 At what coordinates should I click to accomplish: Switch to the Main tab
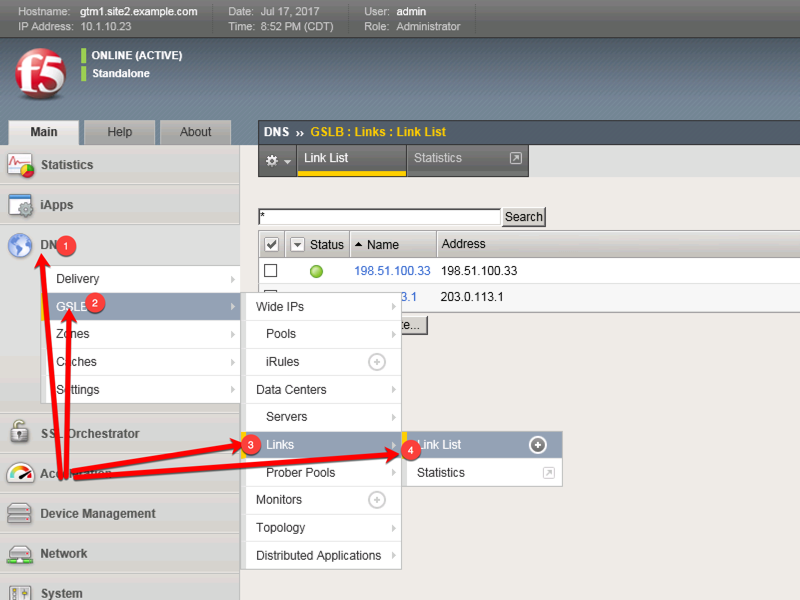pos(44,133)
